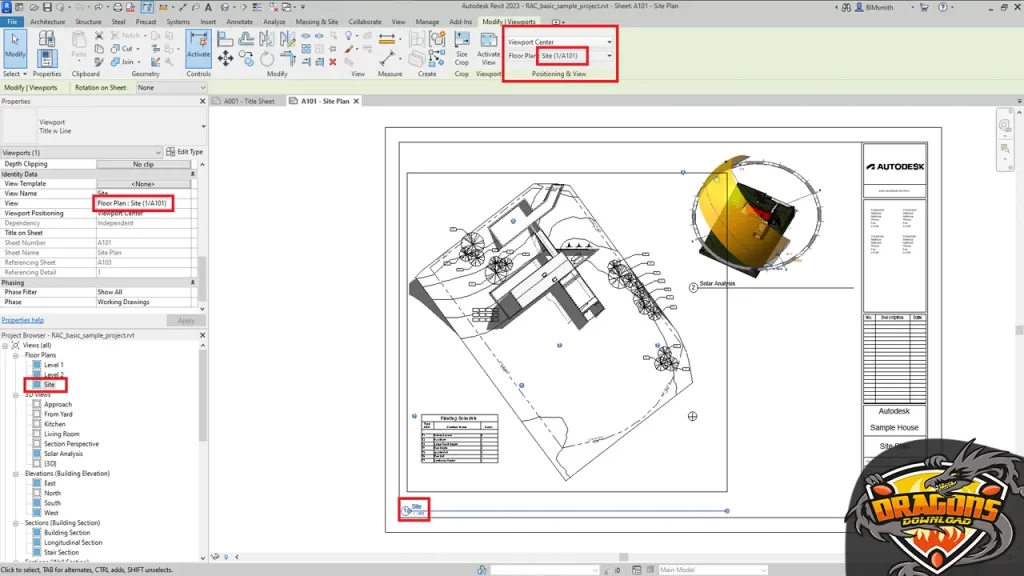This screenshot has width=1024, height=576.
Task: Collapse the Floor Plans tree node
Action: 16,355
